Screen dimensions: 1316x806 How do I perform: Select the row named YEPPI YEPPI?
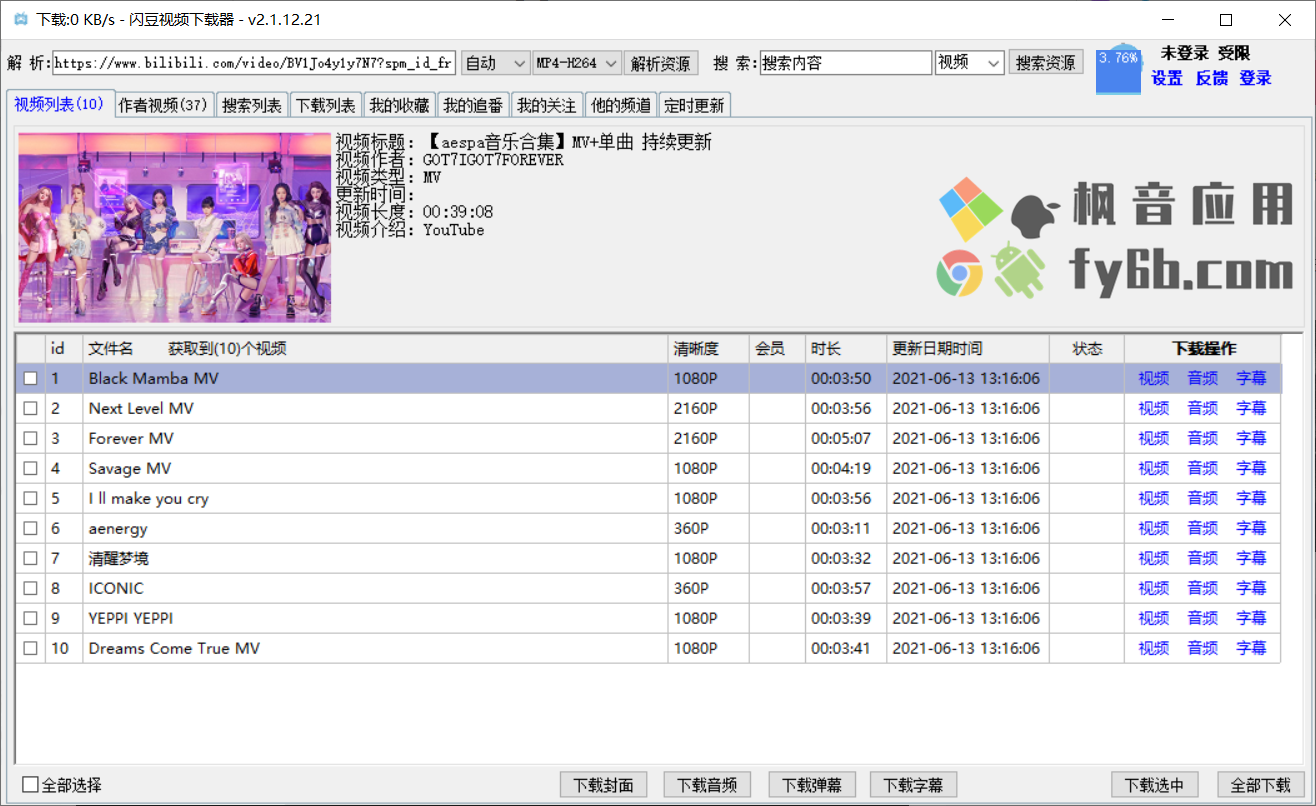click(x=648, y=619)
